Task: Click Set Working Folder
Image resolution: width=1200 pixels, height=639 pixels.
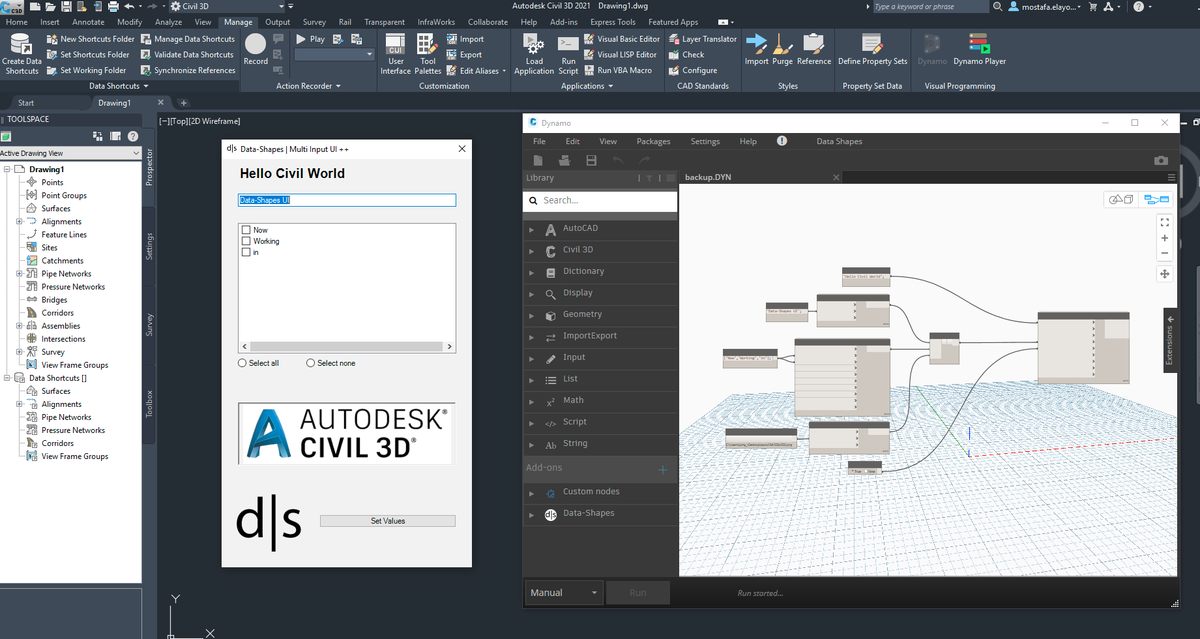Action: [x=86, y=70]
